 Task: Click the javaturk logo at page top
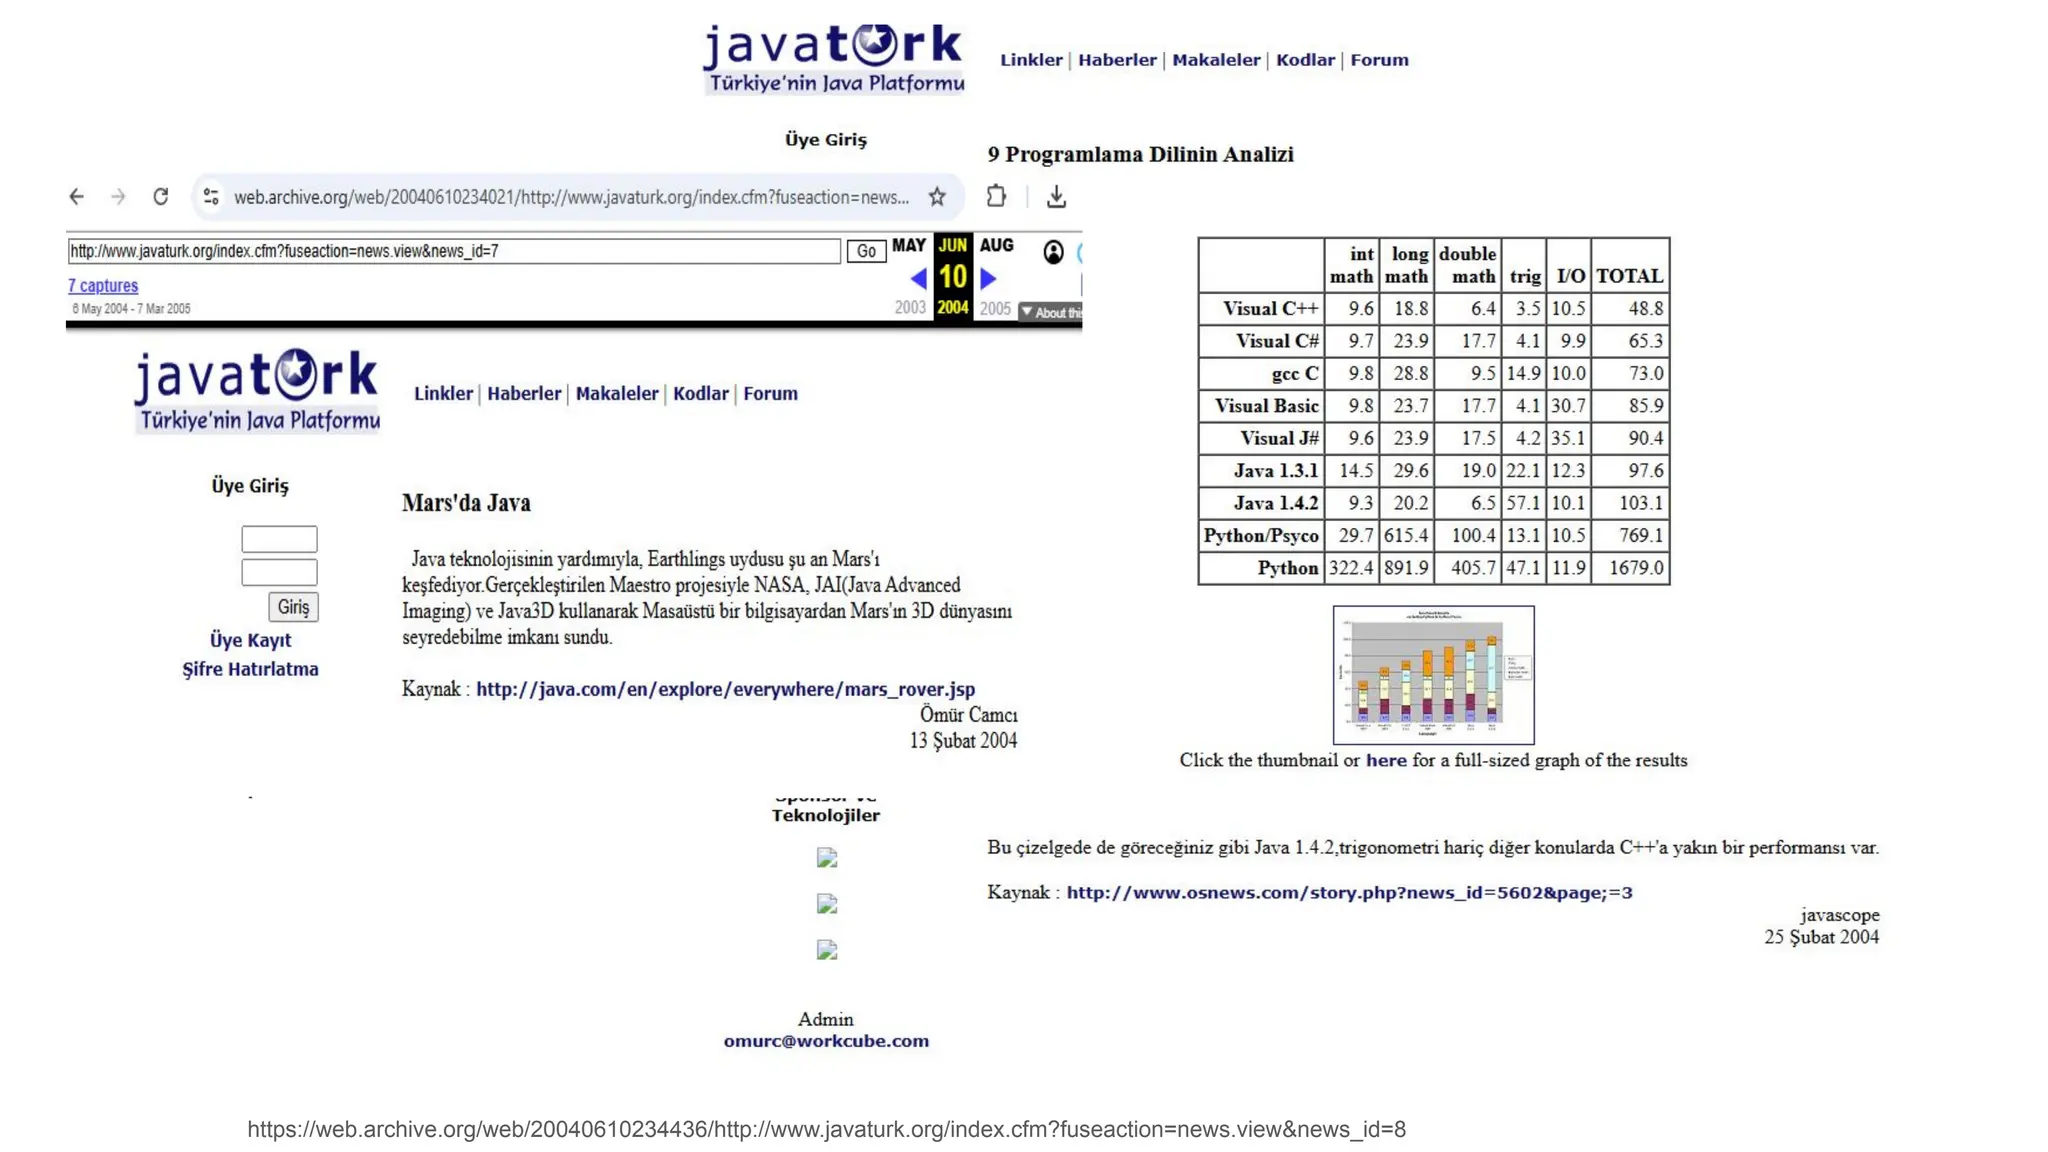point(834,59)
